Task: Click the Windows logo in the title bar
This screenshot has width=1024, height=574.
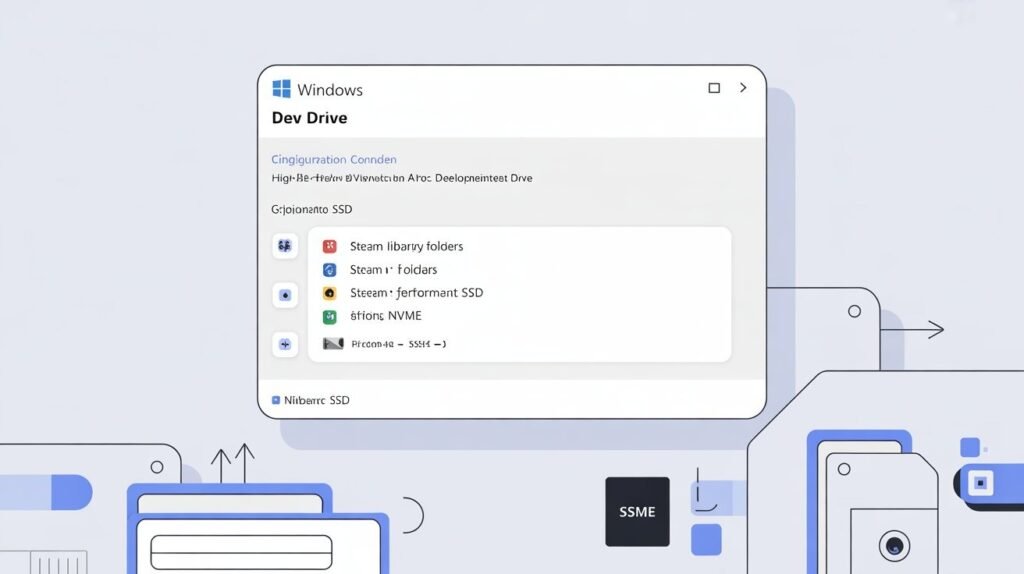Action: coord(281,89)
